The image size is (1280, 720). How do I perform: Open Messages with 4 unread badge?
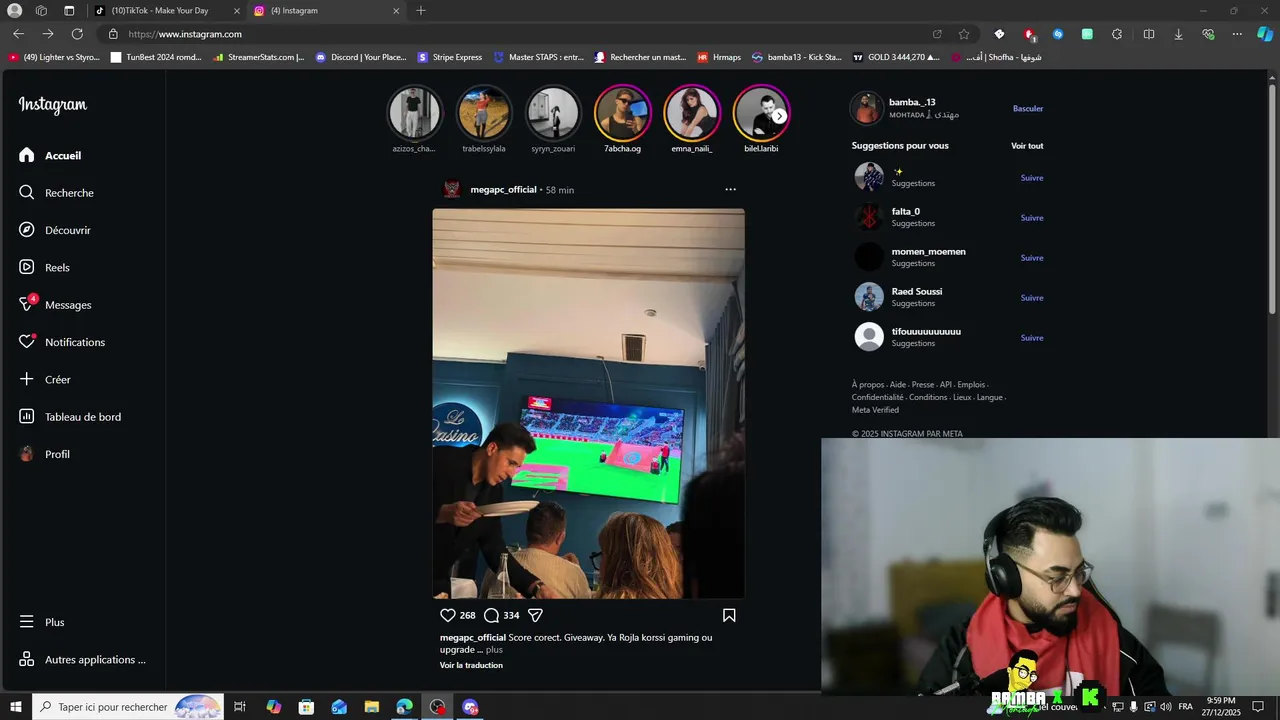pyautogui.click(x=55, y=305)
